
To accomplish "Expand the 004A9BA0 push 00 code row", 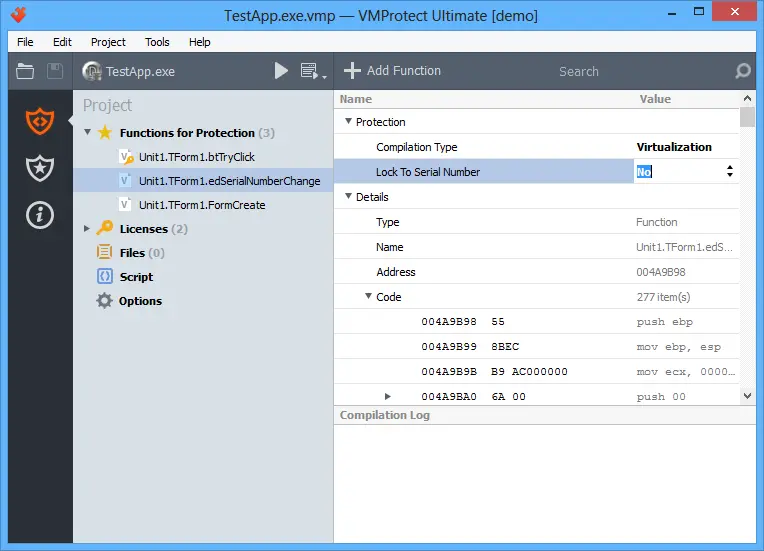I will 387,397.
